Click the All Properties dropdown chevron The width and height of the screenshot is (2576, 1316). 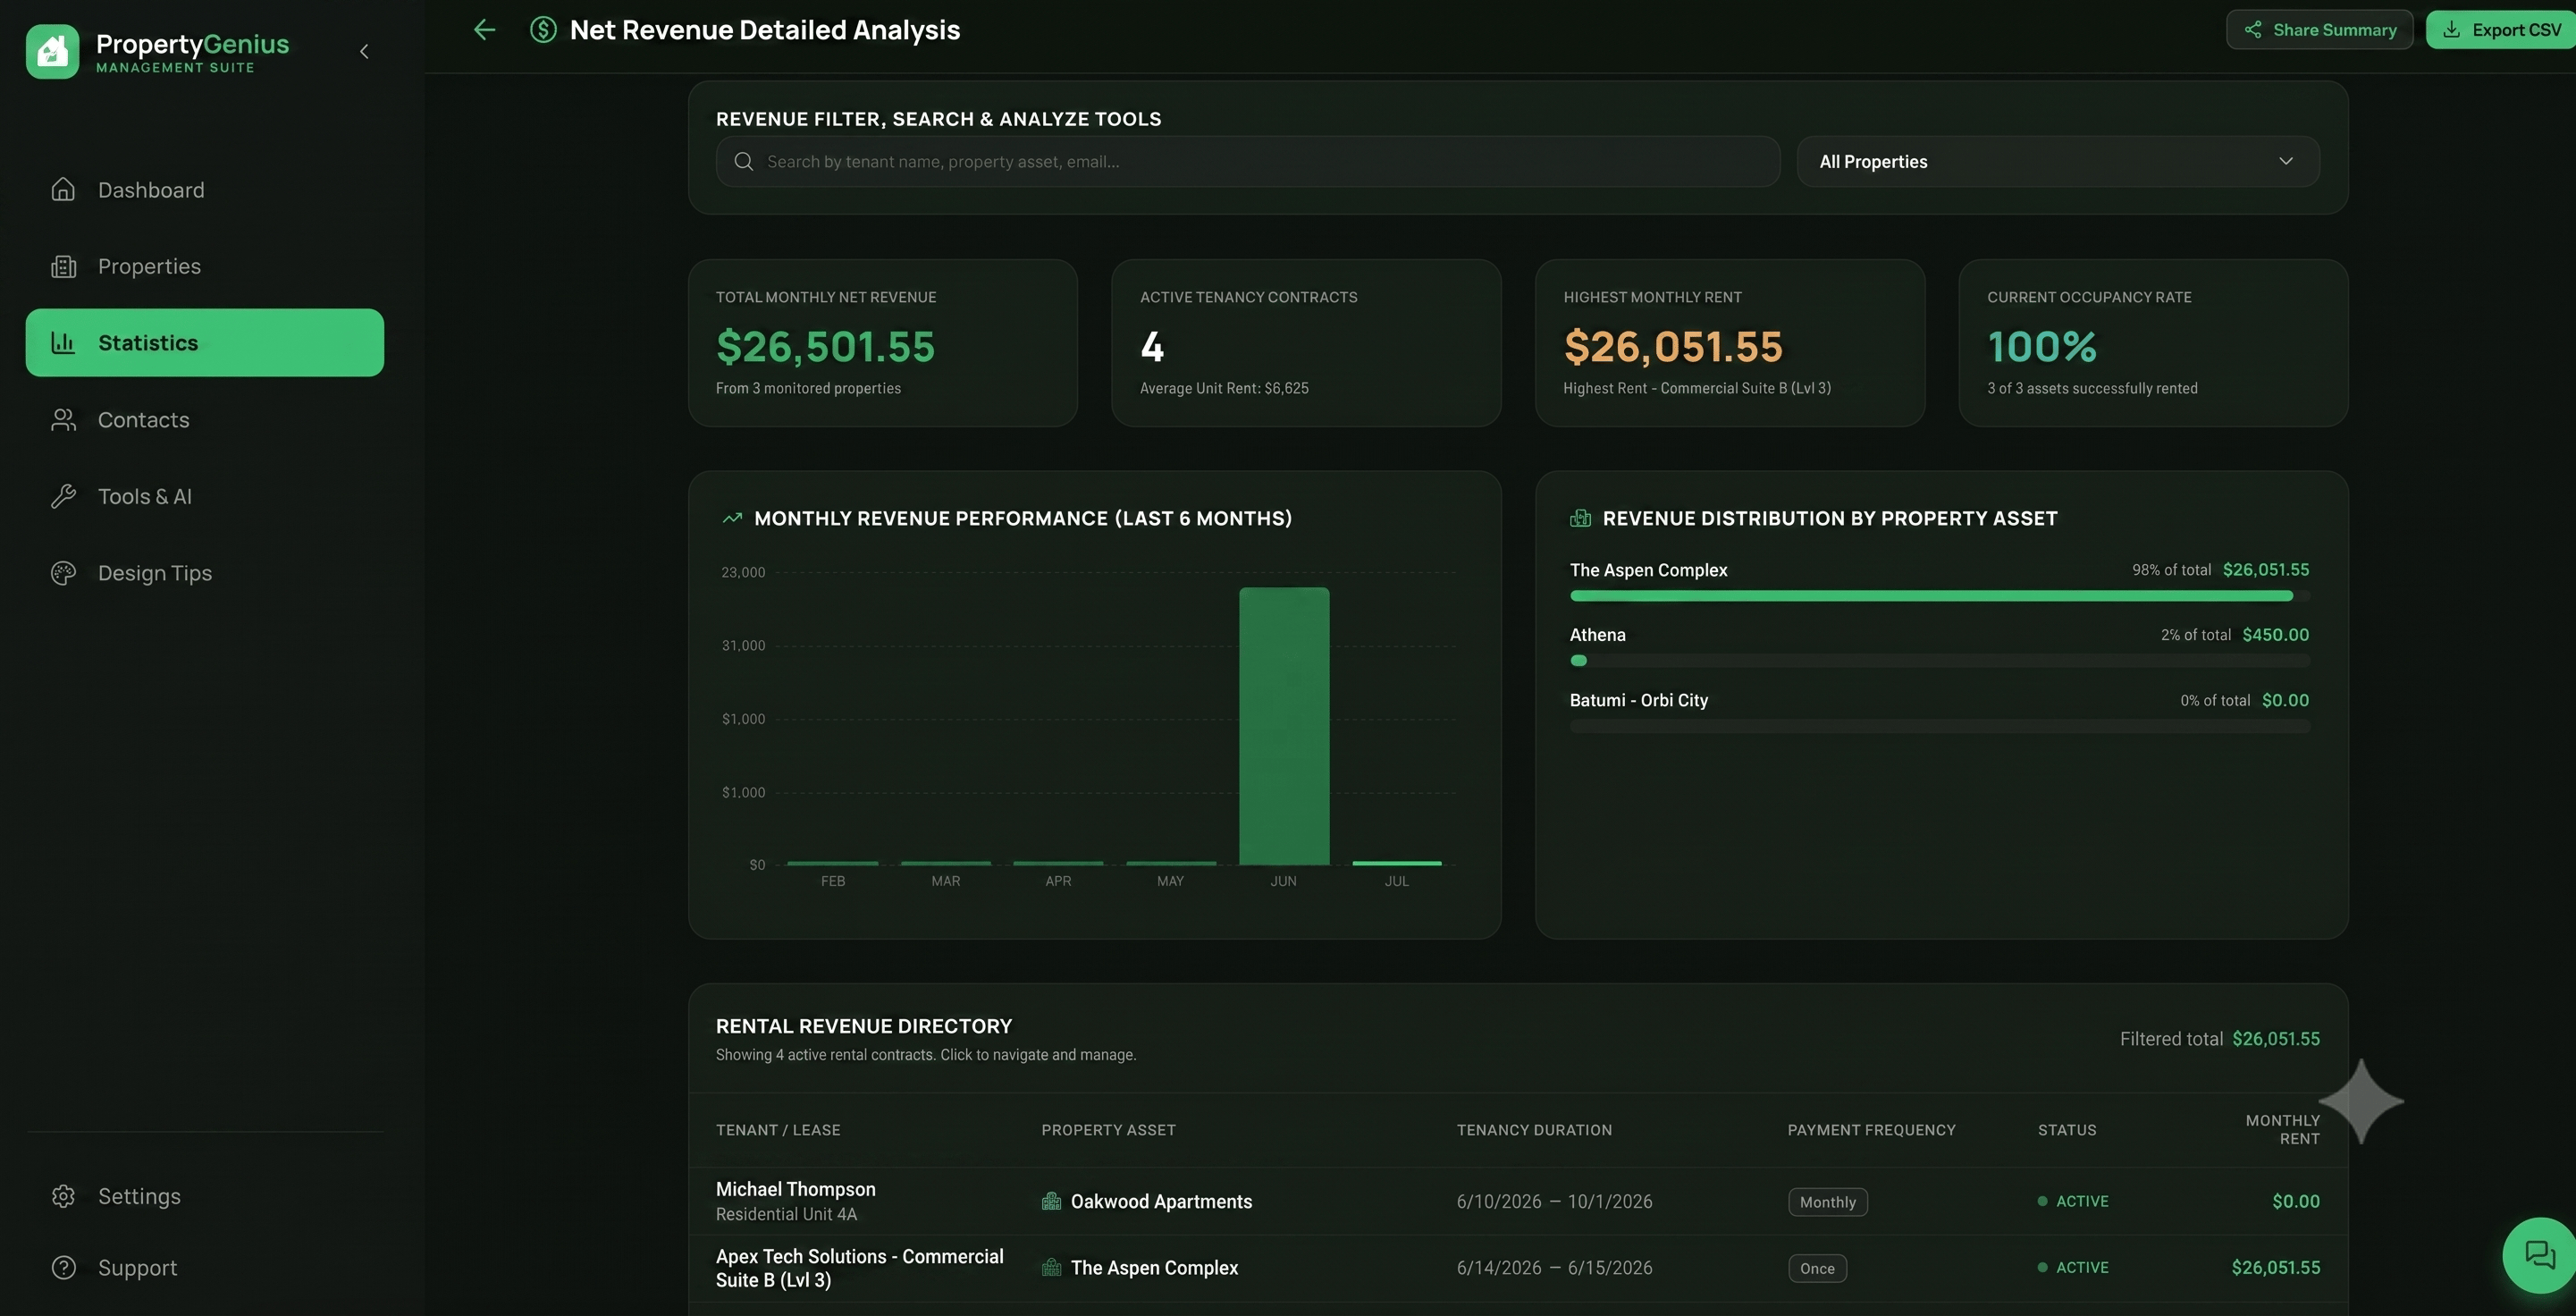pyautogui.click(x=2286, y=161)
